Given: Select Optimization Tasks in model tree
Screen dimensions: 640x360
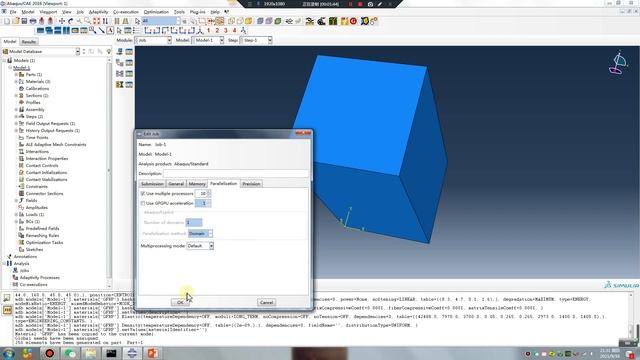Looking at the screenshot, I should pyautogui.click(x=44, y=242).
